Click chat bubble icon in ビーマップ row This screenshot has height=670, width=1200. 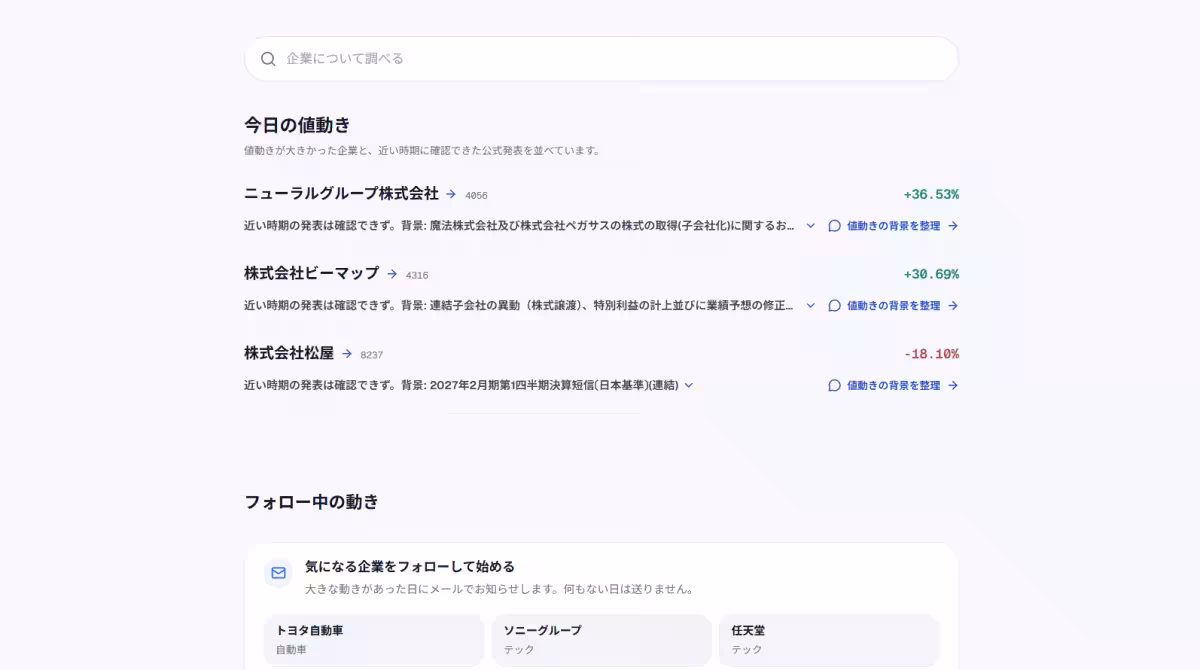[x=834, y=306]
